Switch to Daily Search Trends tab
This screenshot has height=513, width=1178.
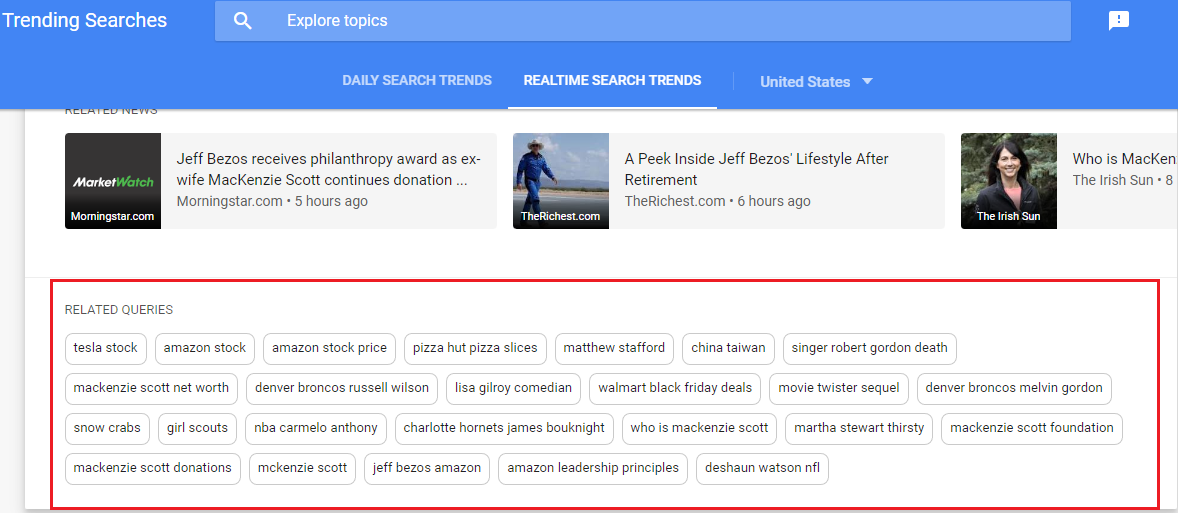click(417, 81)
